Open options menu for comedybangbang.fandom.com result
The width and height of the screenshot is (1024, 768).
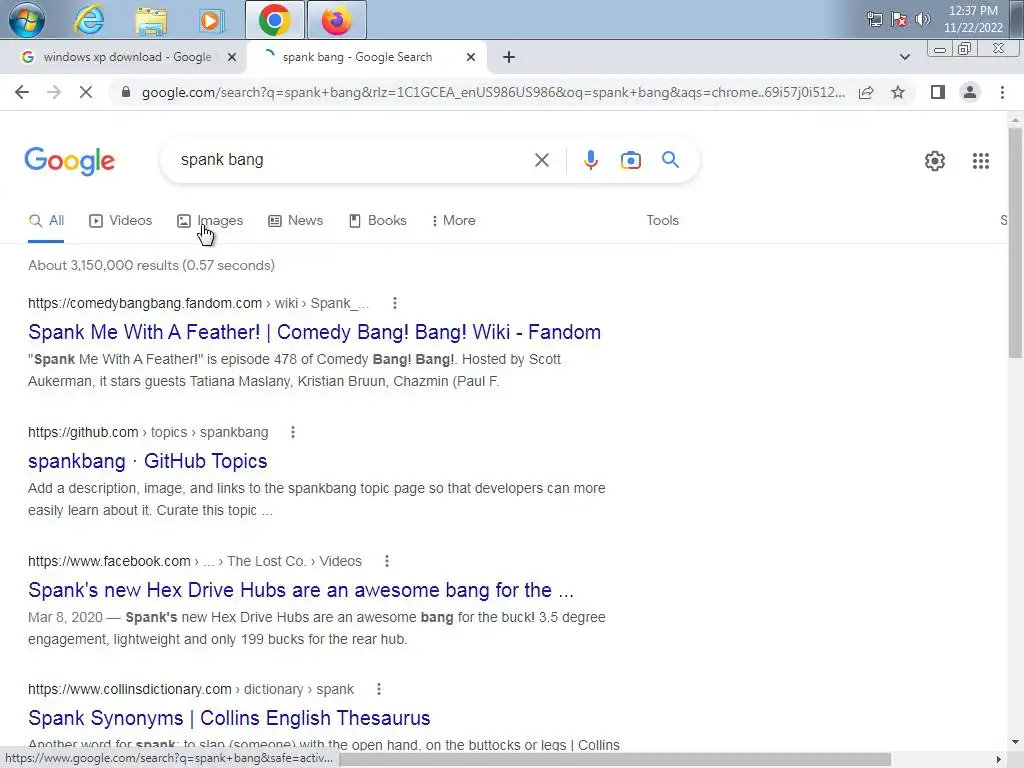click(x=394, y=303)
